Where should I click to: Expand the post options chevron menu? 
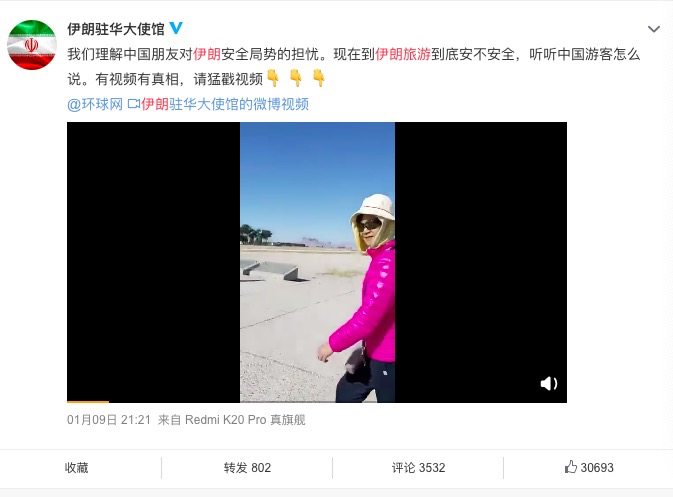654,29
